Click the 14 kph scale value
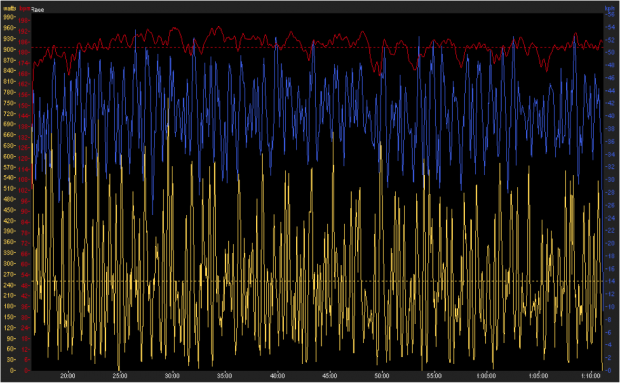The image size is (620, 383). tap(611, 281)
